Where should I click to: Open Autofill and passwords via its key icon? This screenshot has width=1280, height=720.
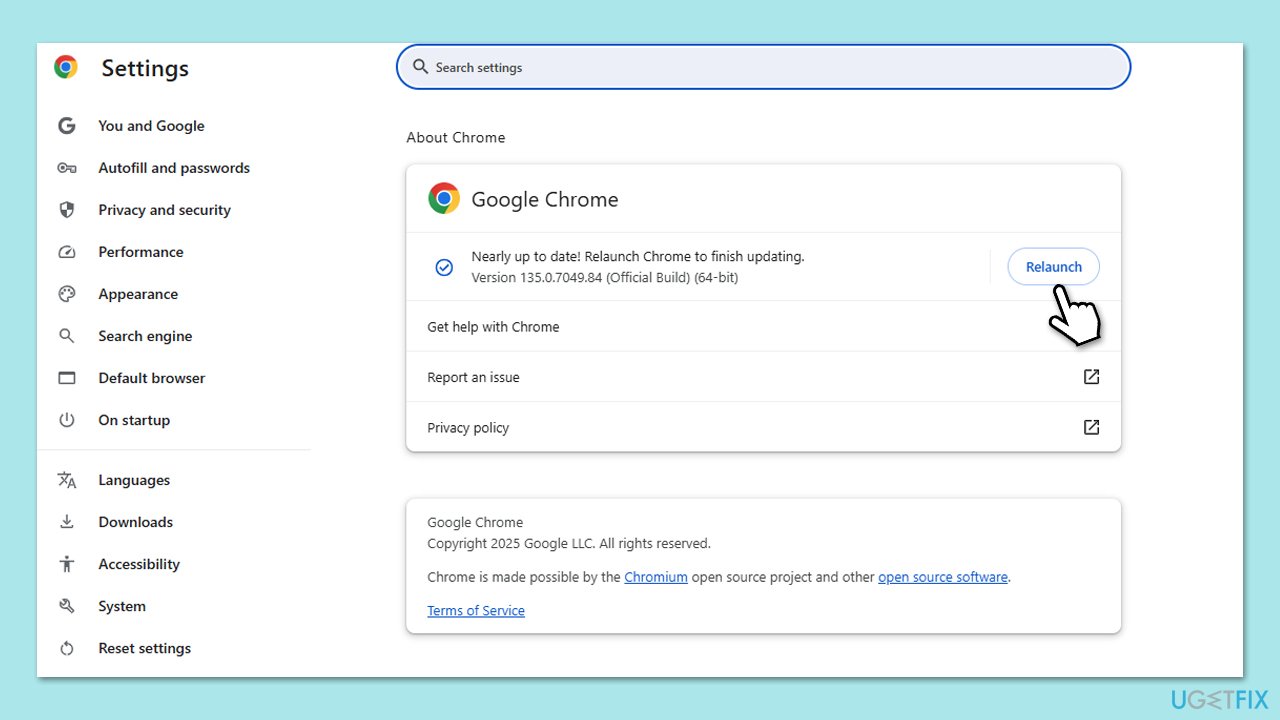point(66,168)
